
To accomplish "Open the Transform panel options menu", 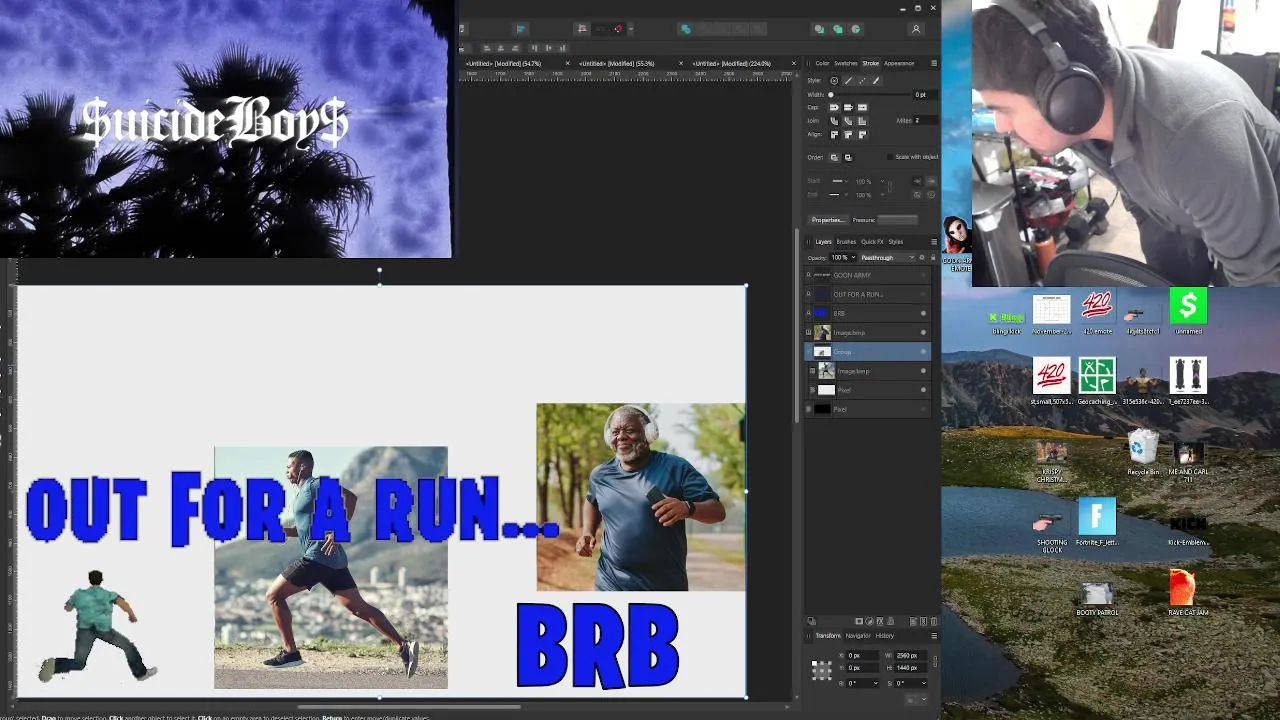I will point(934,635).
